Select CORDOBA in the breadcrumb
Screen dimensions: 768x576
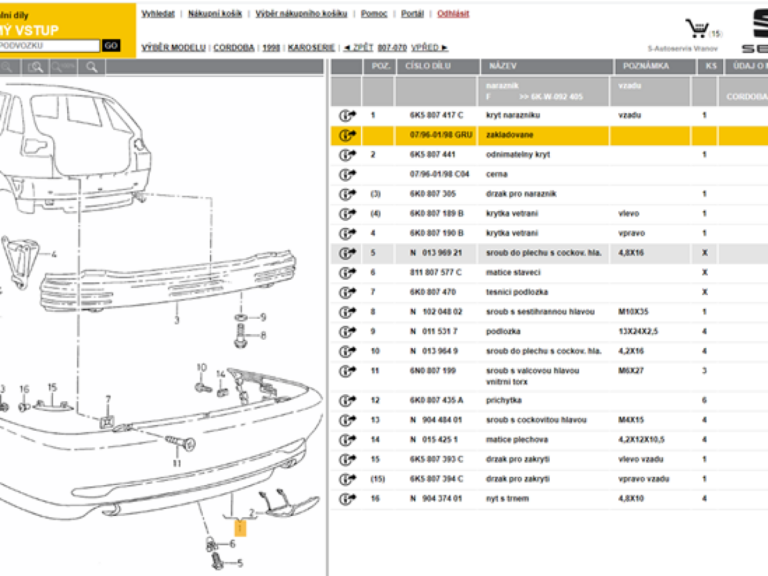pyautogui.click(x=235, y=47)
